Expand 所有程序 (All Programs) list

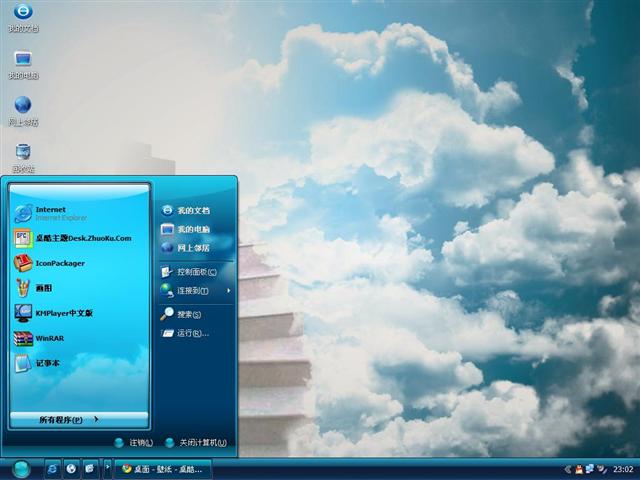68,420
